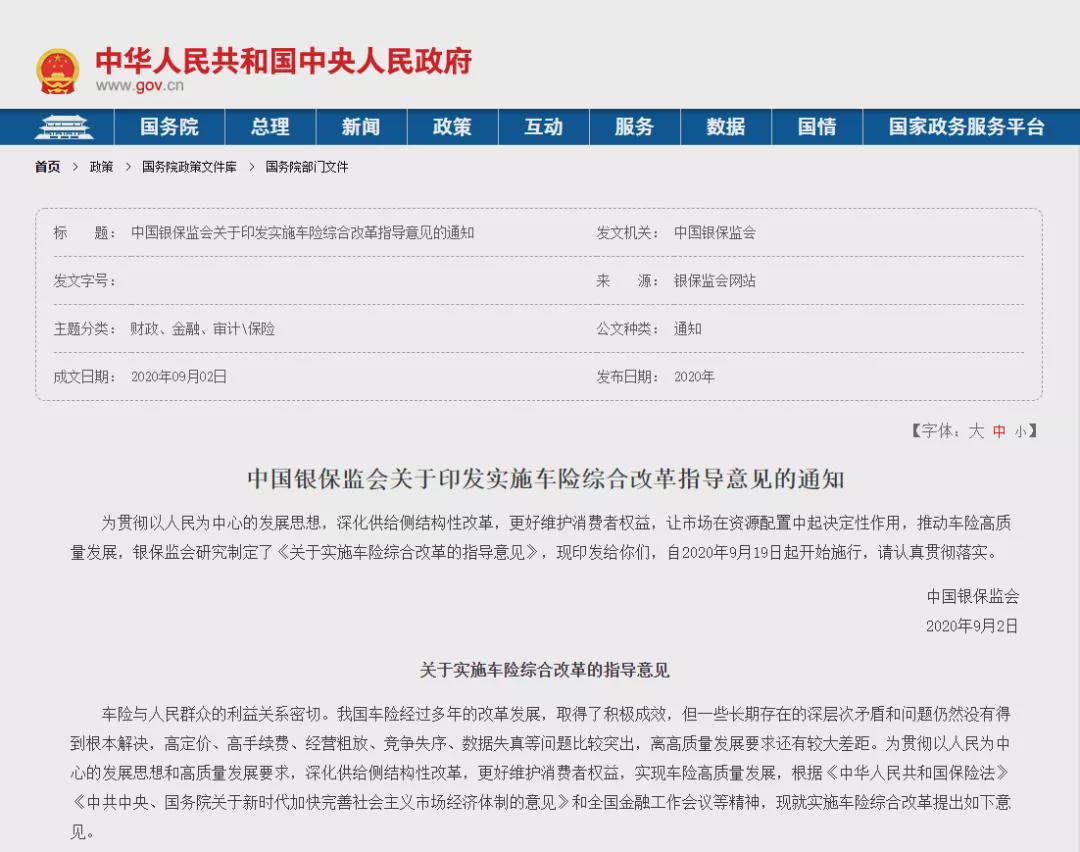Click the topic category 财政、金融、审计\保险
1080x852 pixels.
point(202,329)
